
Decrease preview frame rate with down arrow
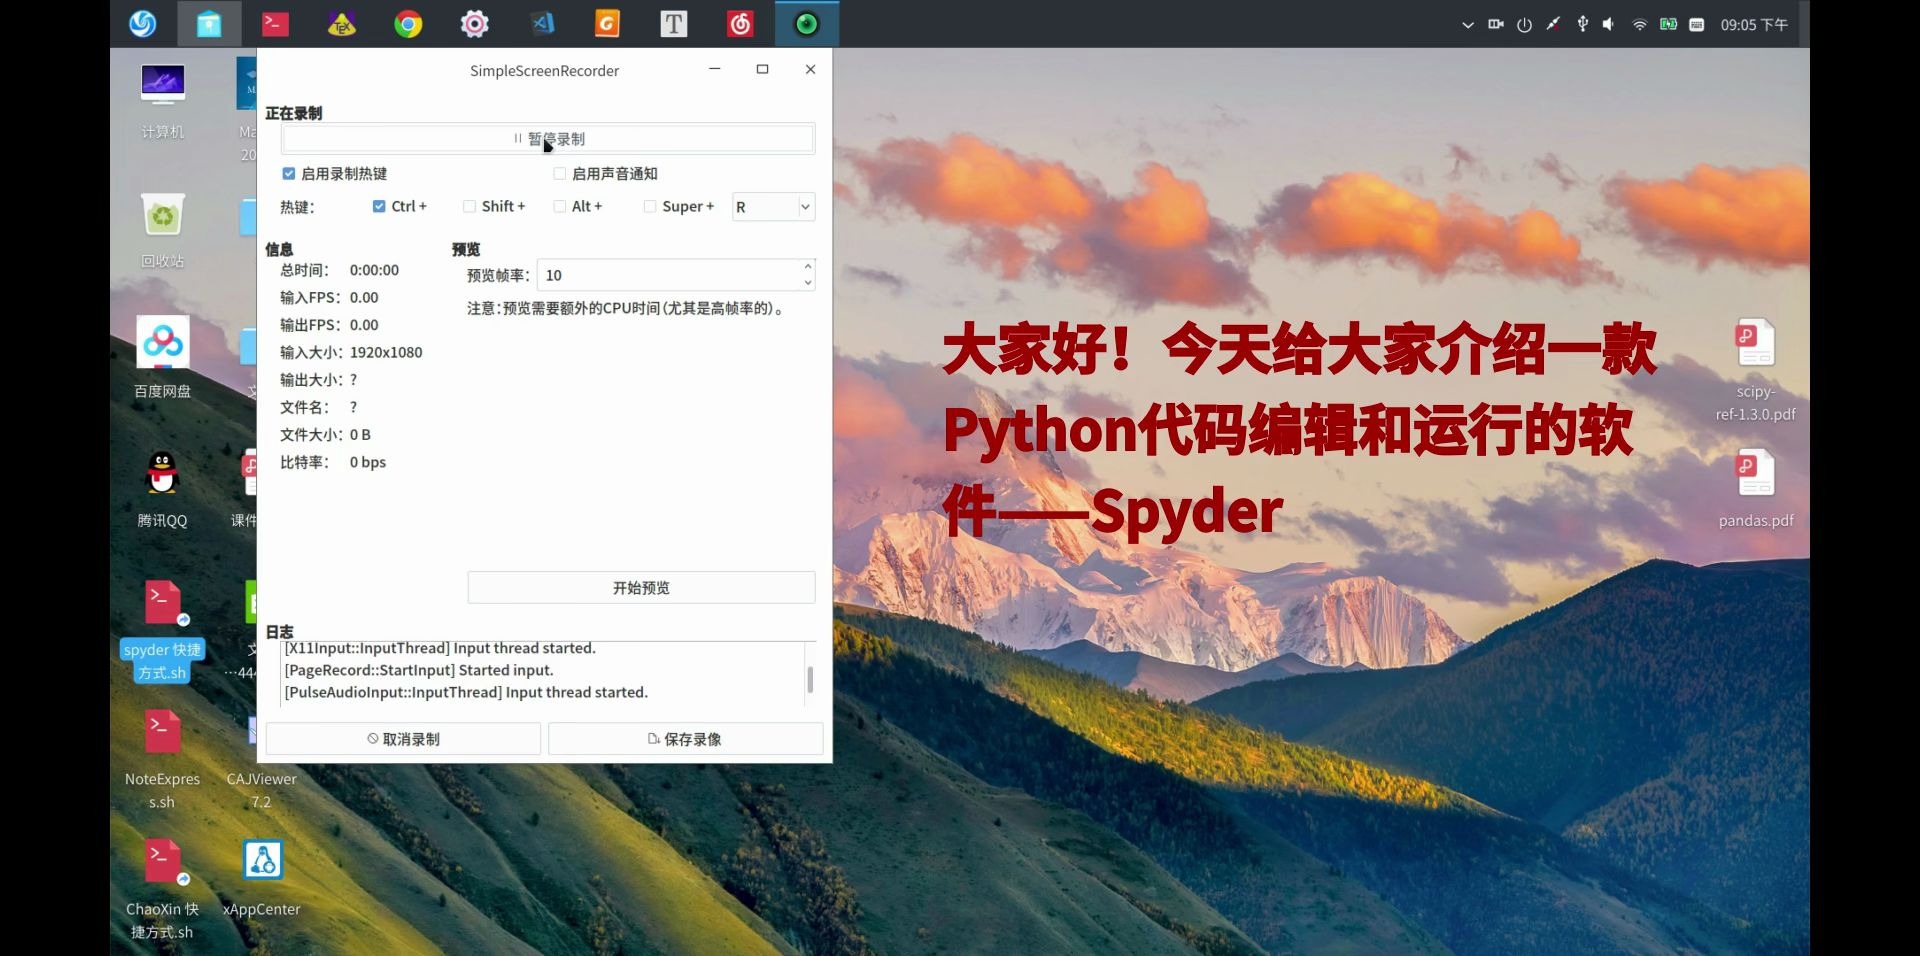[x=808, y=283]
